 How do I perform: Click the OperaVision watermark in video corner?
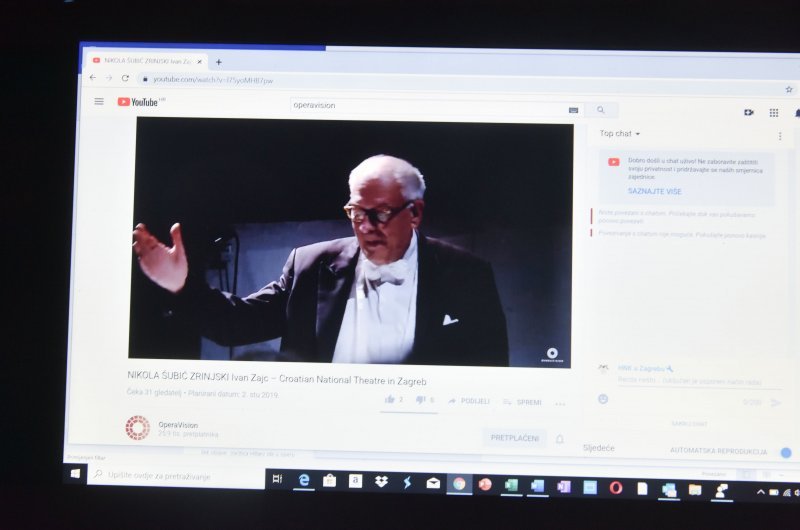click(x=552, y=355)
